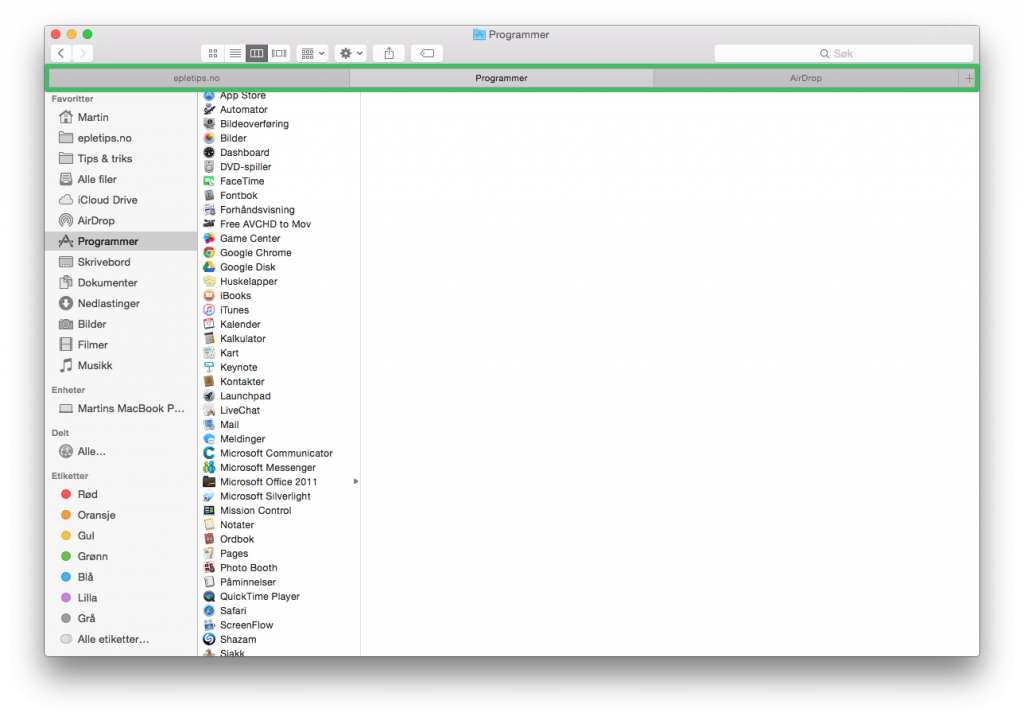1024x720 pixels.
Task: Select iTunes app icon
Action: [x=209, y=310]
